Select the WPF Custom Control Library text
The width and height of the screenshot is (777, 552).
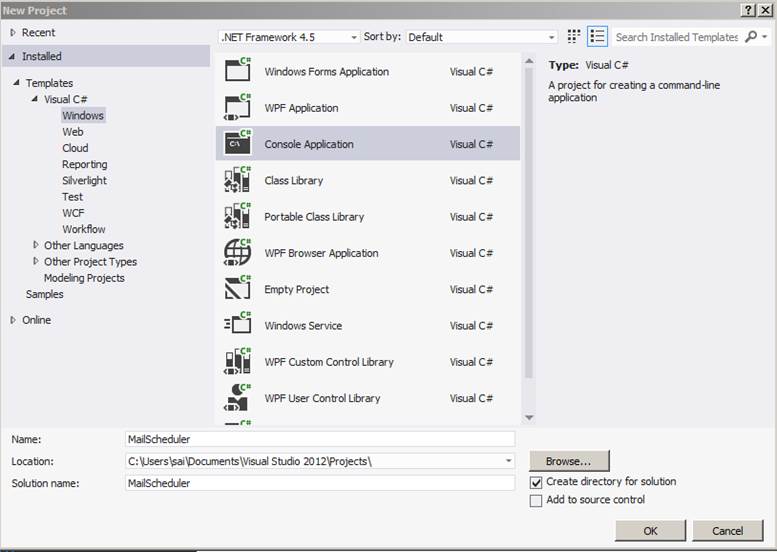329,362
